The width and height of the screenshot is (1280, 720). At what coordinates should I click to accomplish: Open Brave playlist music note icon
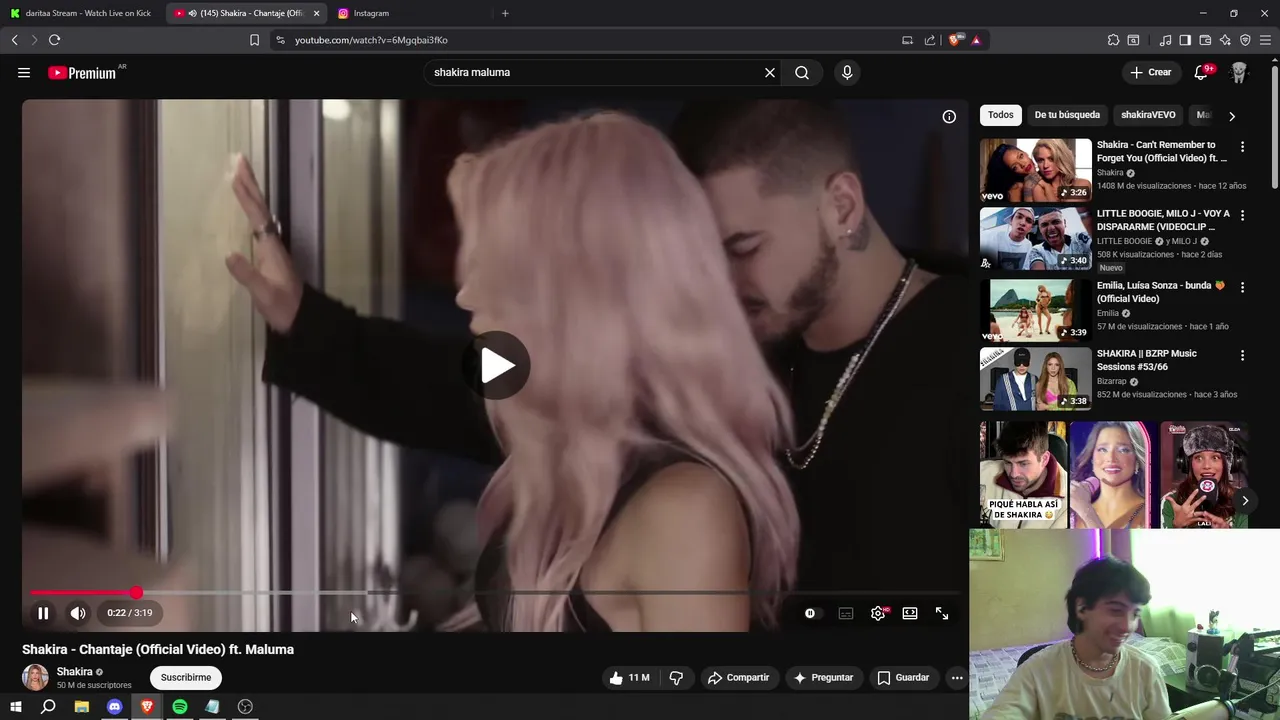point(1165,40)
